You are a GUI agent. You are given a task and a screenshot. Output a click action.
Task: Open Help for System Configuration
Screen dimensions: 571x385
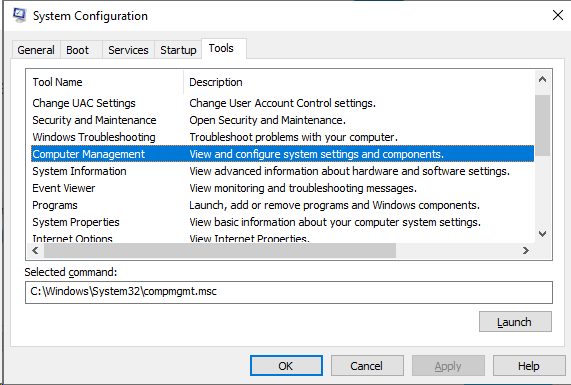click(529, 366)
